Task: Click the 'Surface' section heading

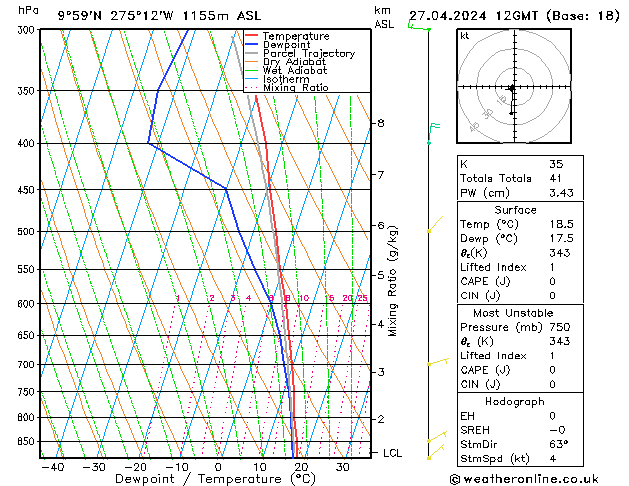Action: (x=515, y=210)
